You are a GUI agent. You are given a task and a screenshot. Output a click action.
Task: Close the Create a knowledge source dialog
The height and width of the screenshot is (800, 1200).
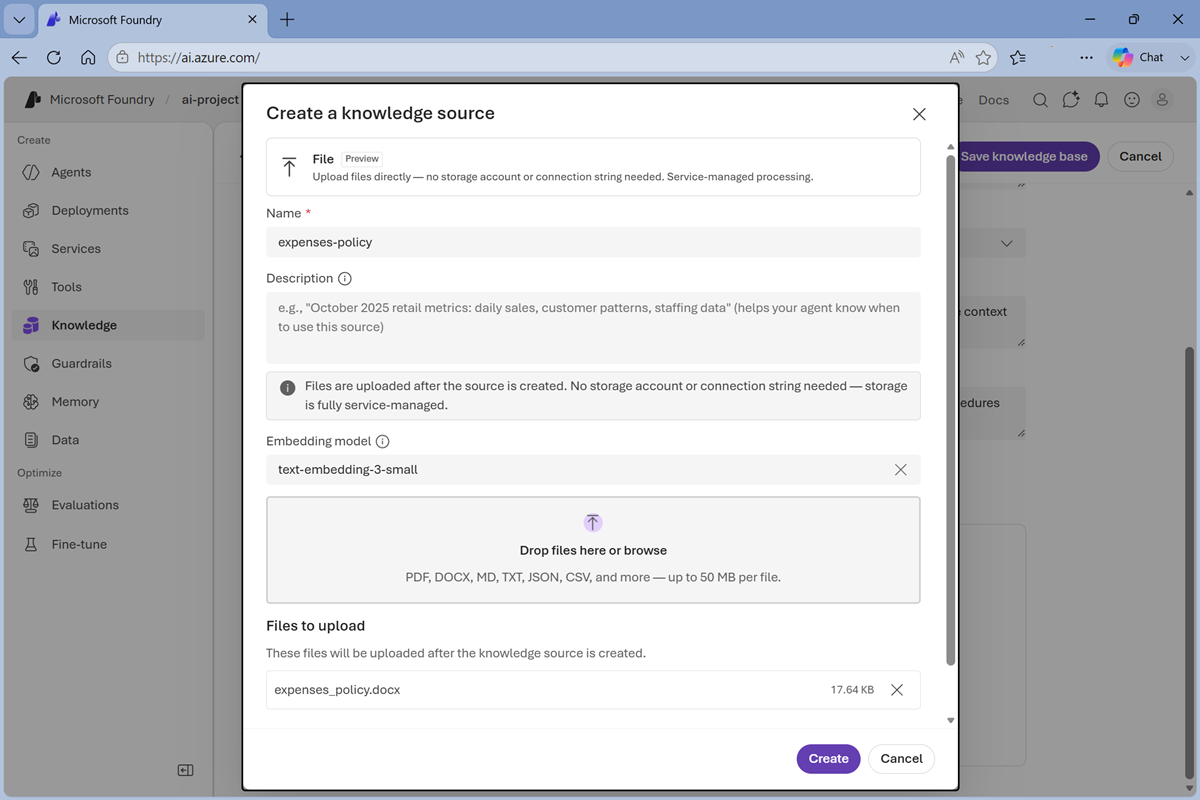919,114
